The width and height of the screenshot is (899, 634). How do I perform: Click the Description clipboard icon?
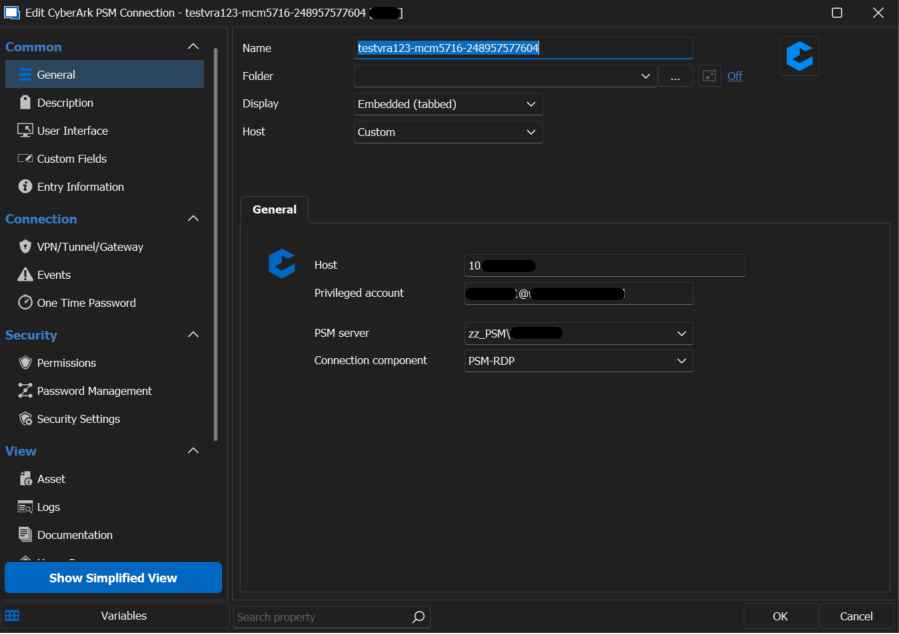(25, 102)
